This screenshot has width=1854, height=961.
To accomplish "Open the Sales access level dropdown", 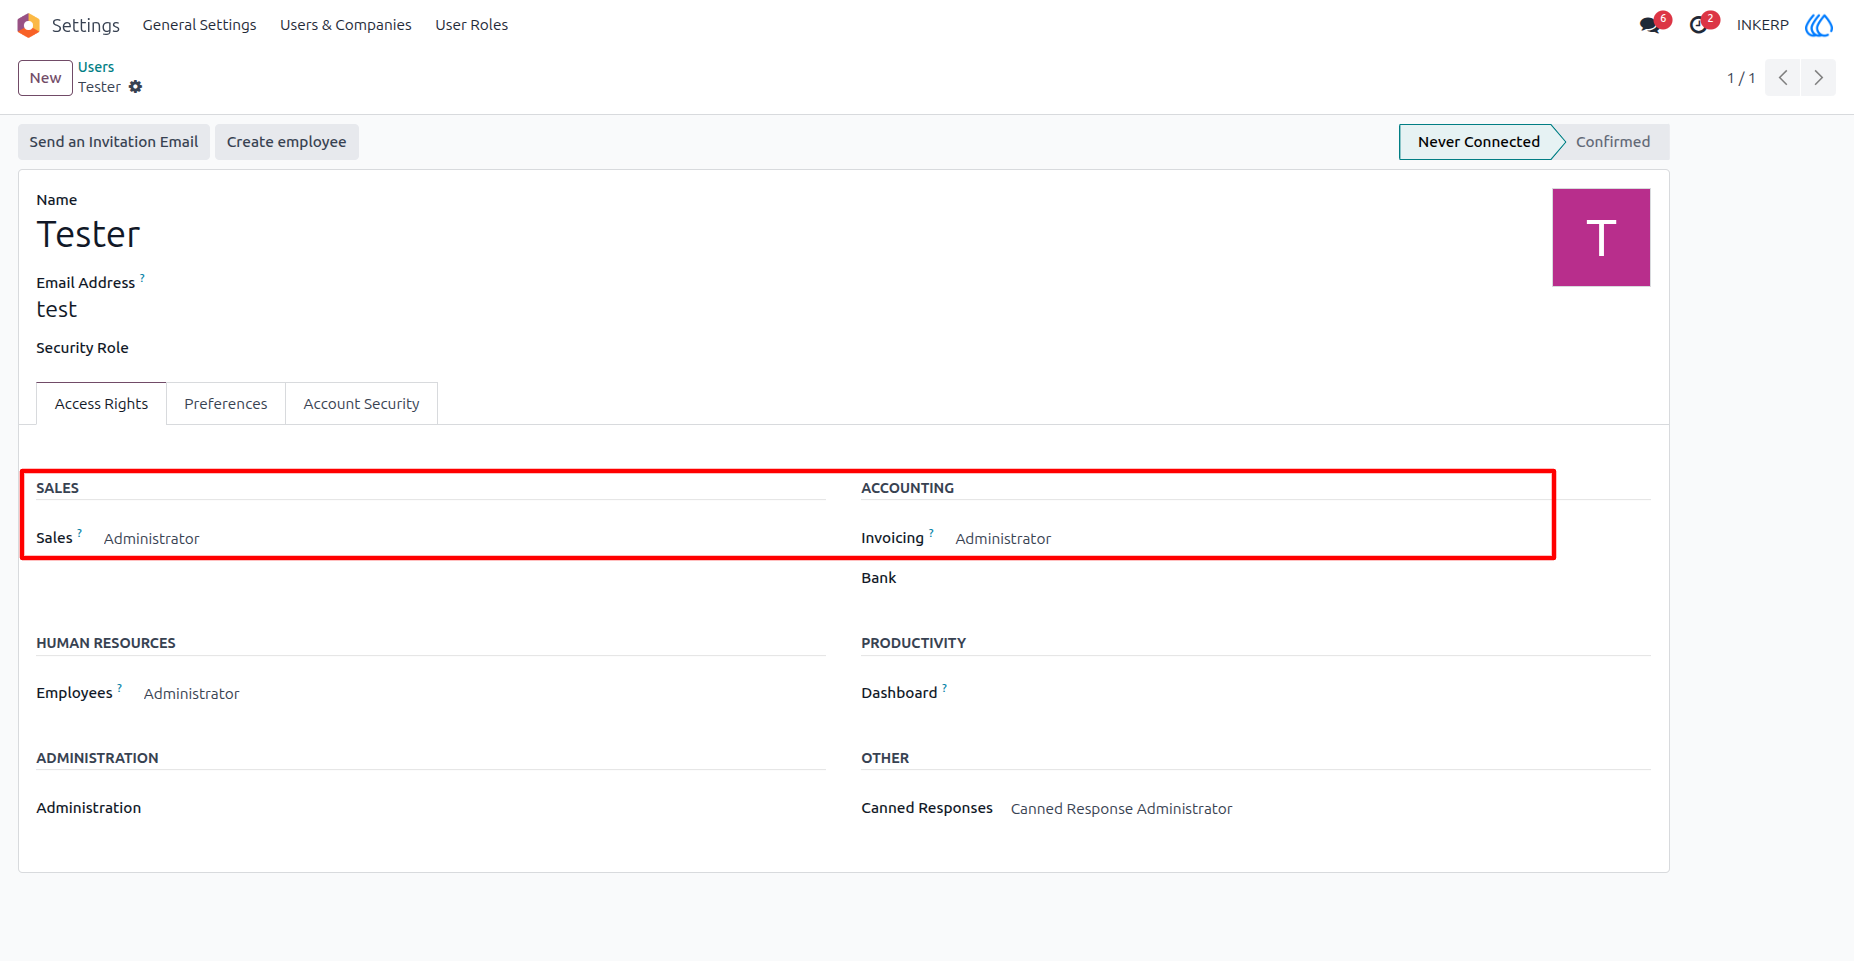I will point(460,539).
